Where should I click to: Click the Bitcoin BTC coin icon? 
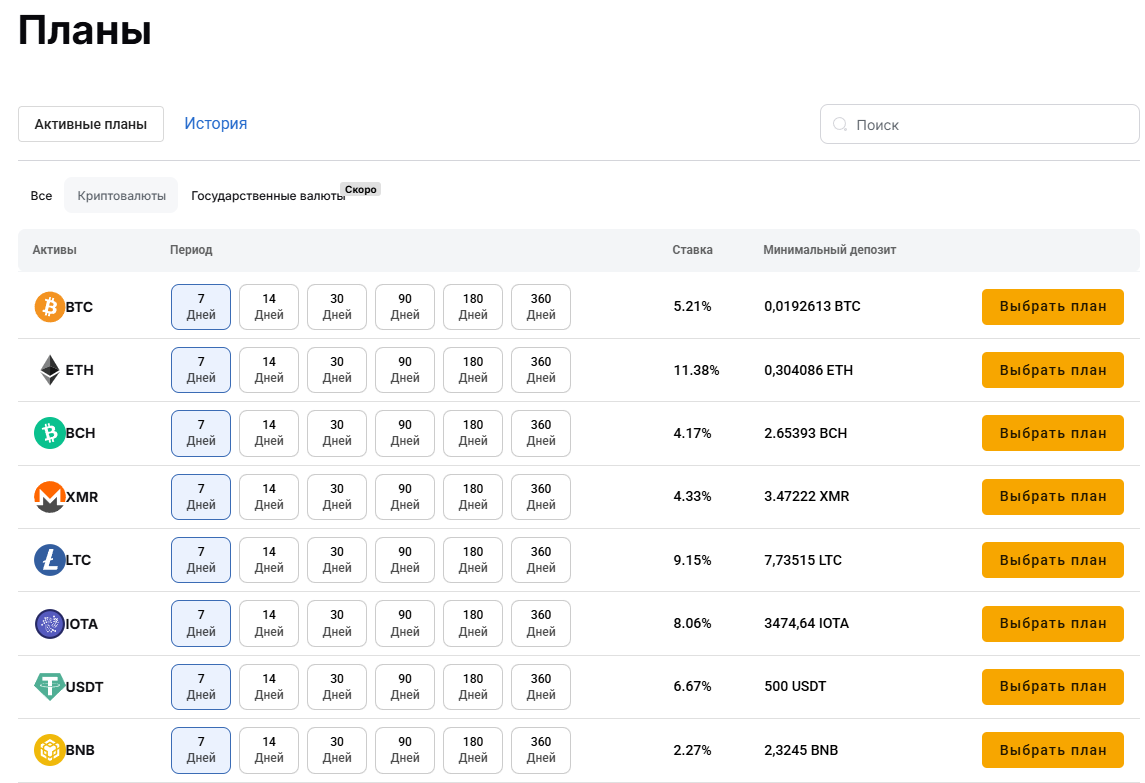(x=50, y=307)
